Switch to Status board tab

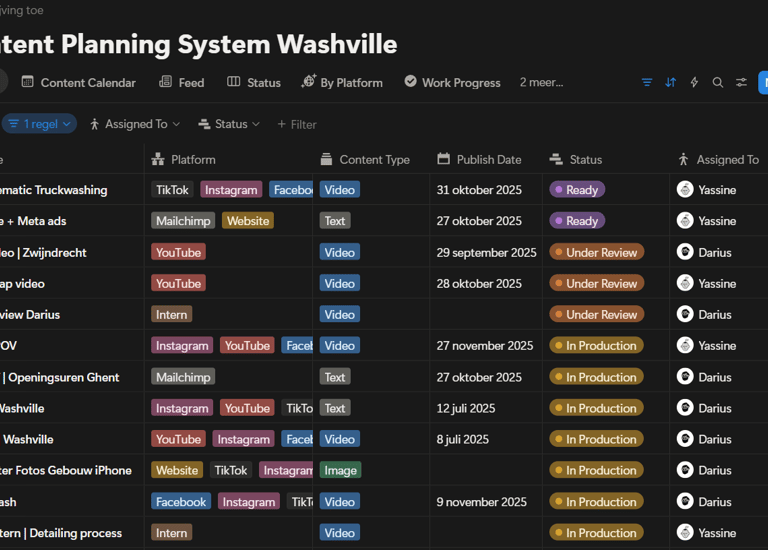254,82
